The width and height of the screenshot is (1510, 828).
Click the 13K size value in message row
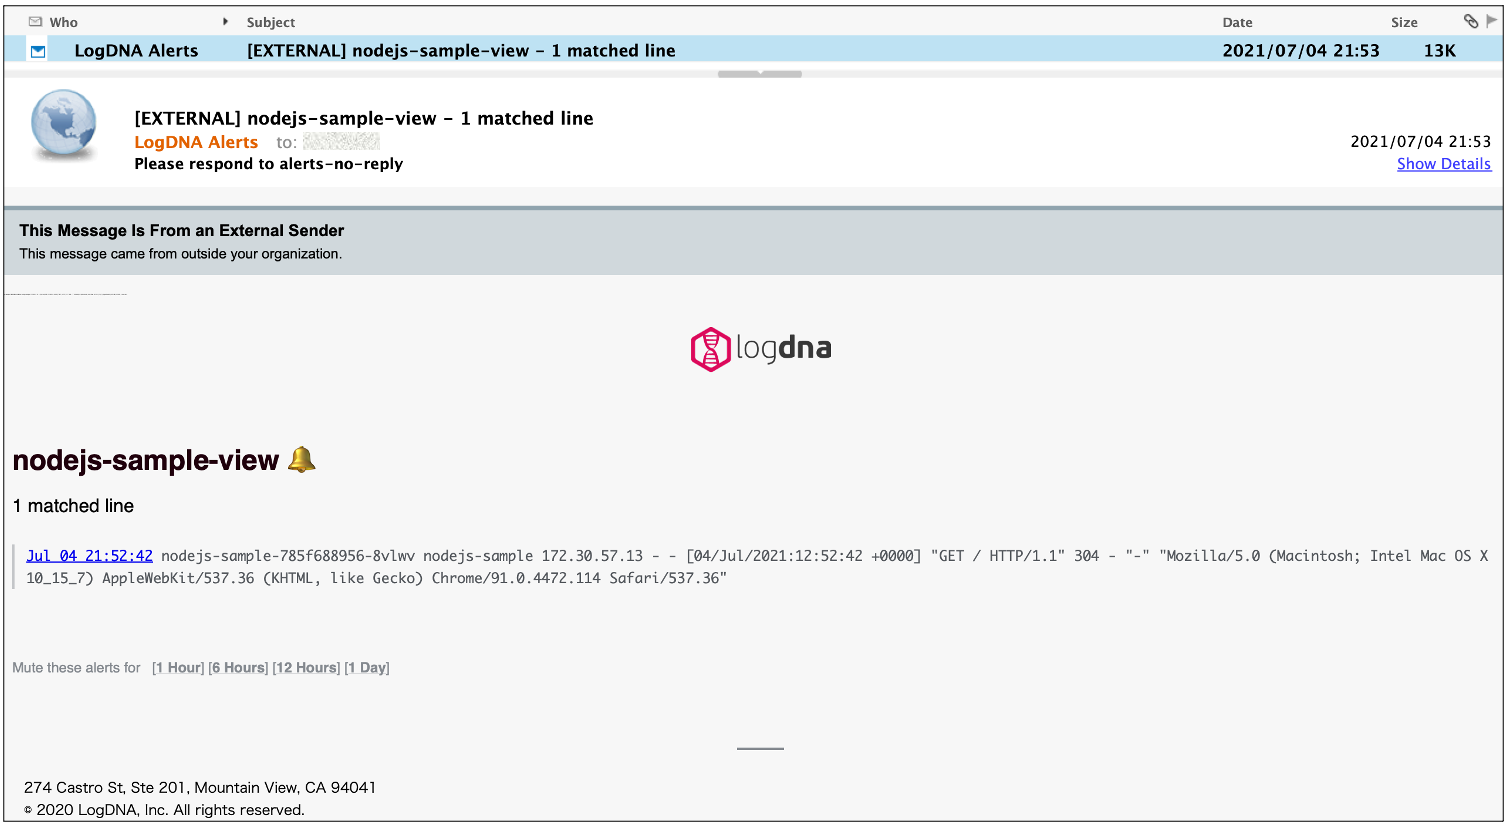tap(1440, 51)
